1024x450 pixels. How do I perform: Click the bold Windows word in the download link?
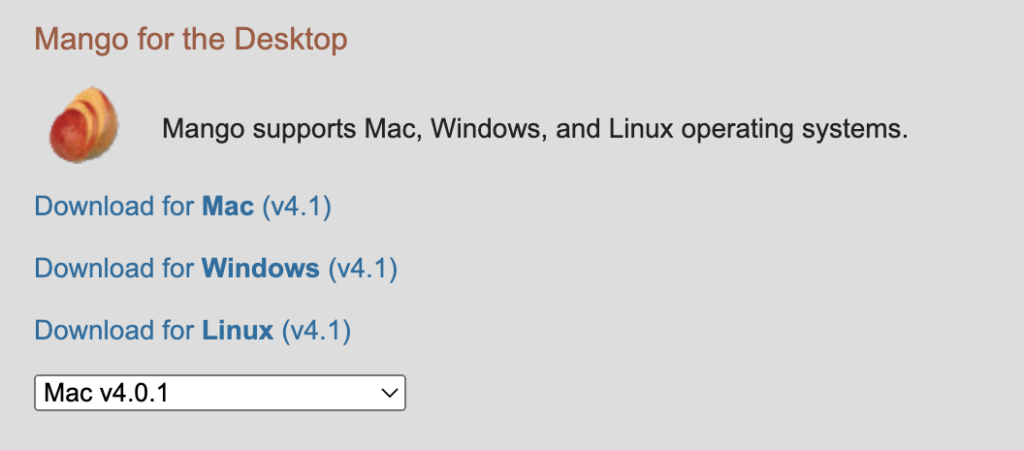click(261, 268)
